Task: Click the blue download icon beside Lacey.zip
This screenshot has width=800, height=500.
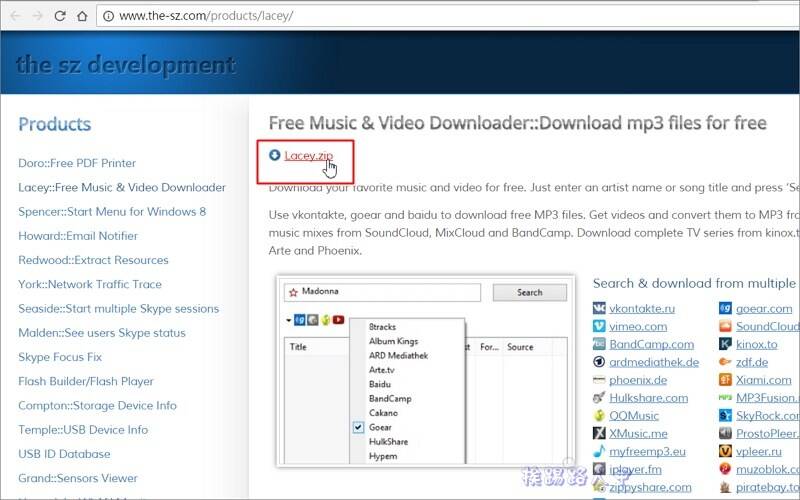Action: 274,155
